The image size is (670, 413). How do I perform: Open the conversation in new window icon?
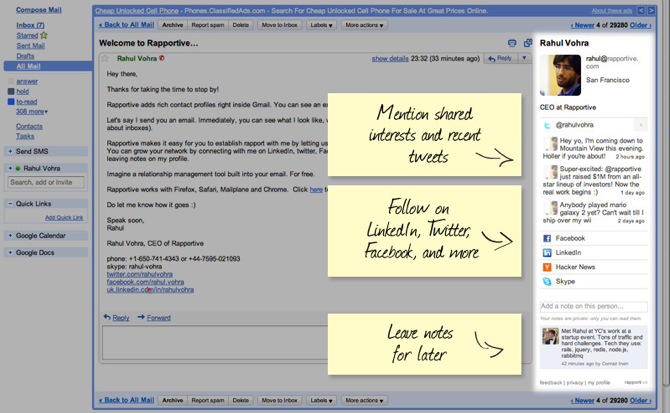528,43
